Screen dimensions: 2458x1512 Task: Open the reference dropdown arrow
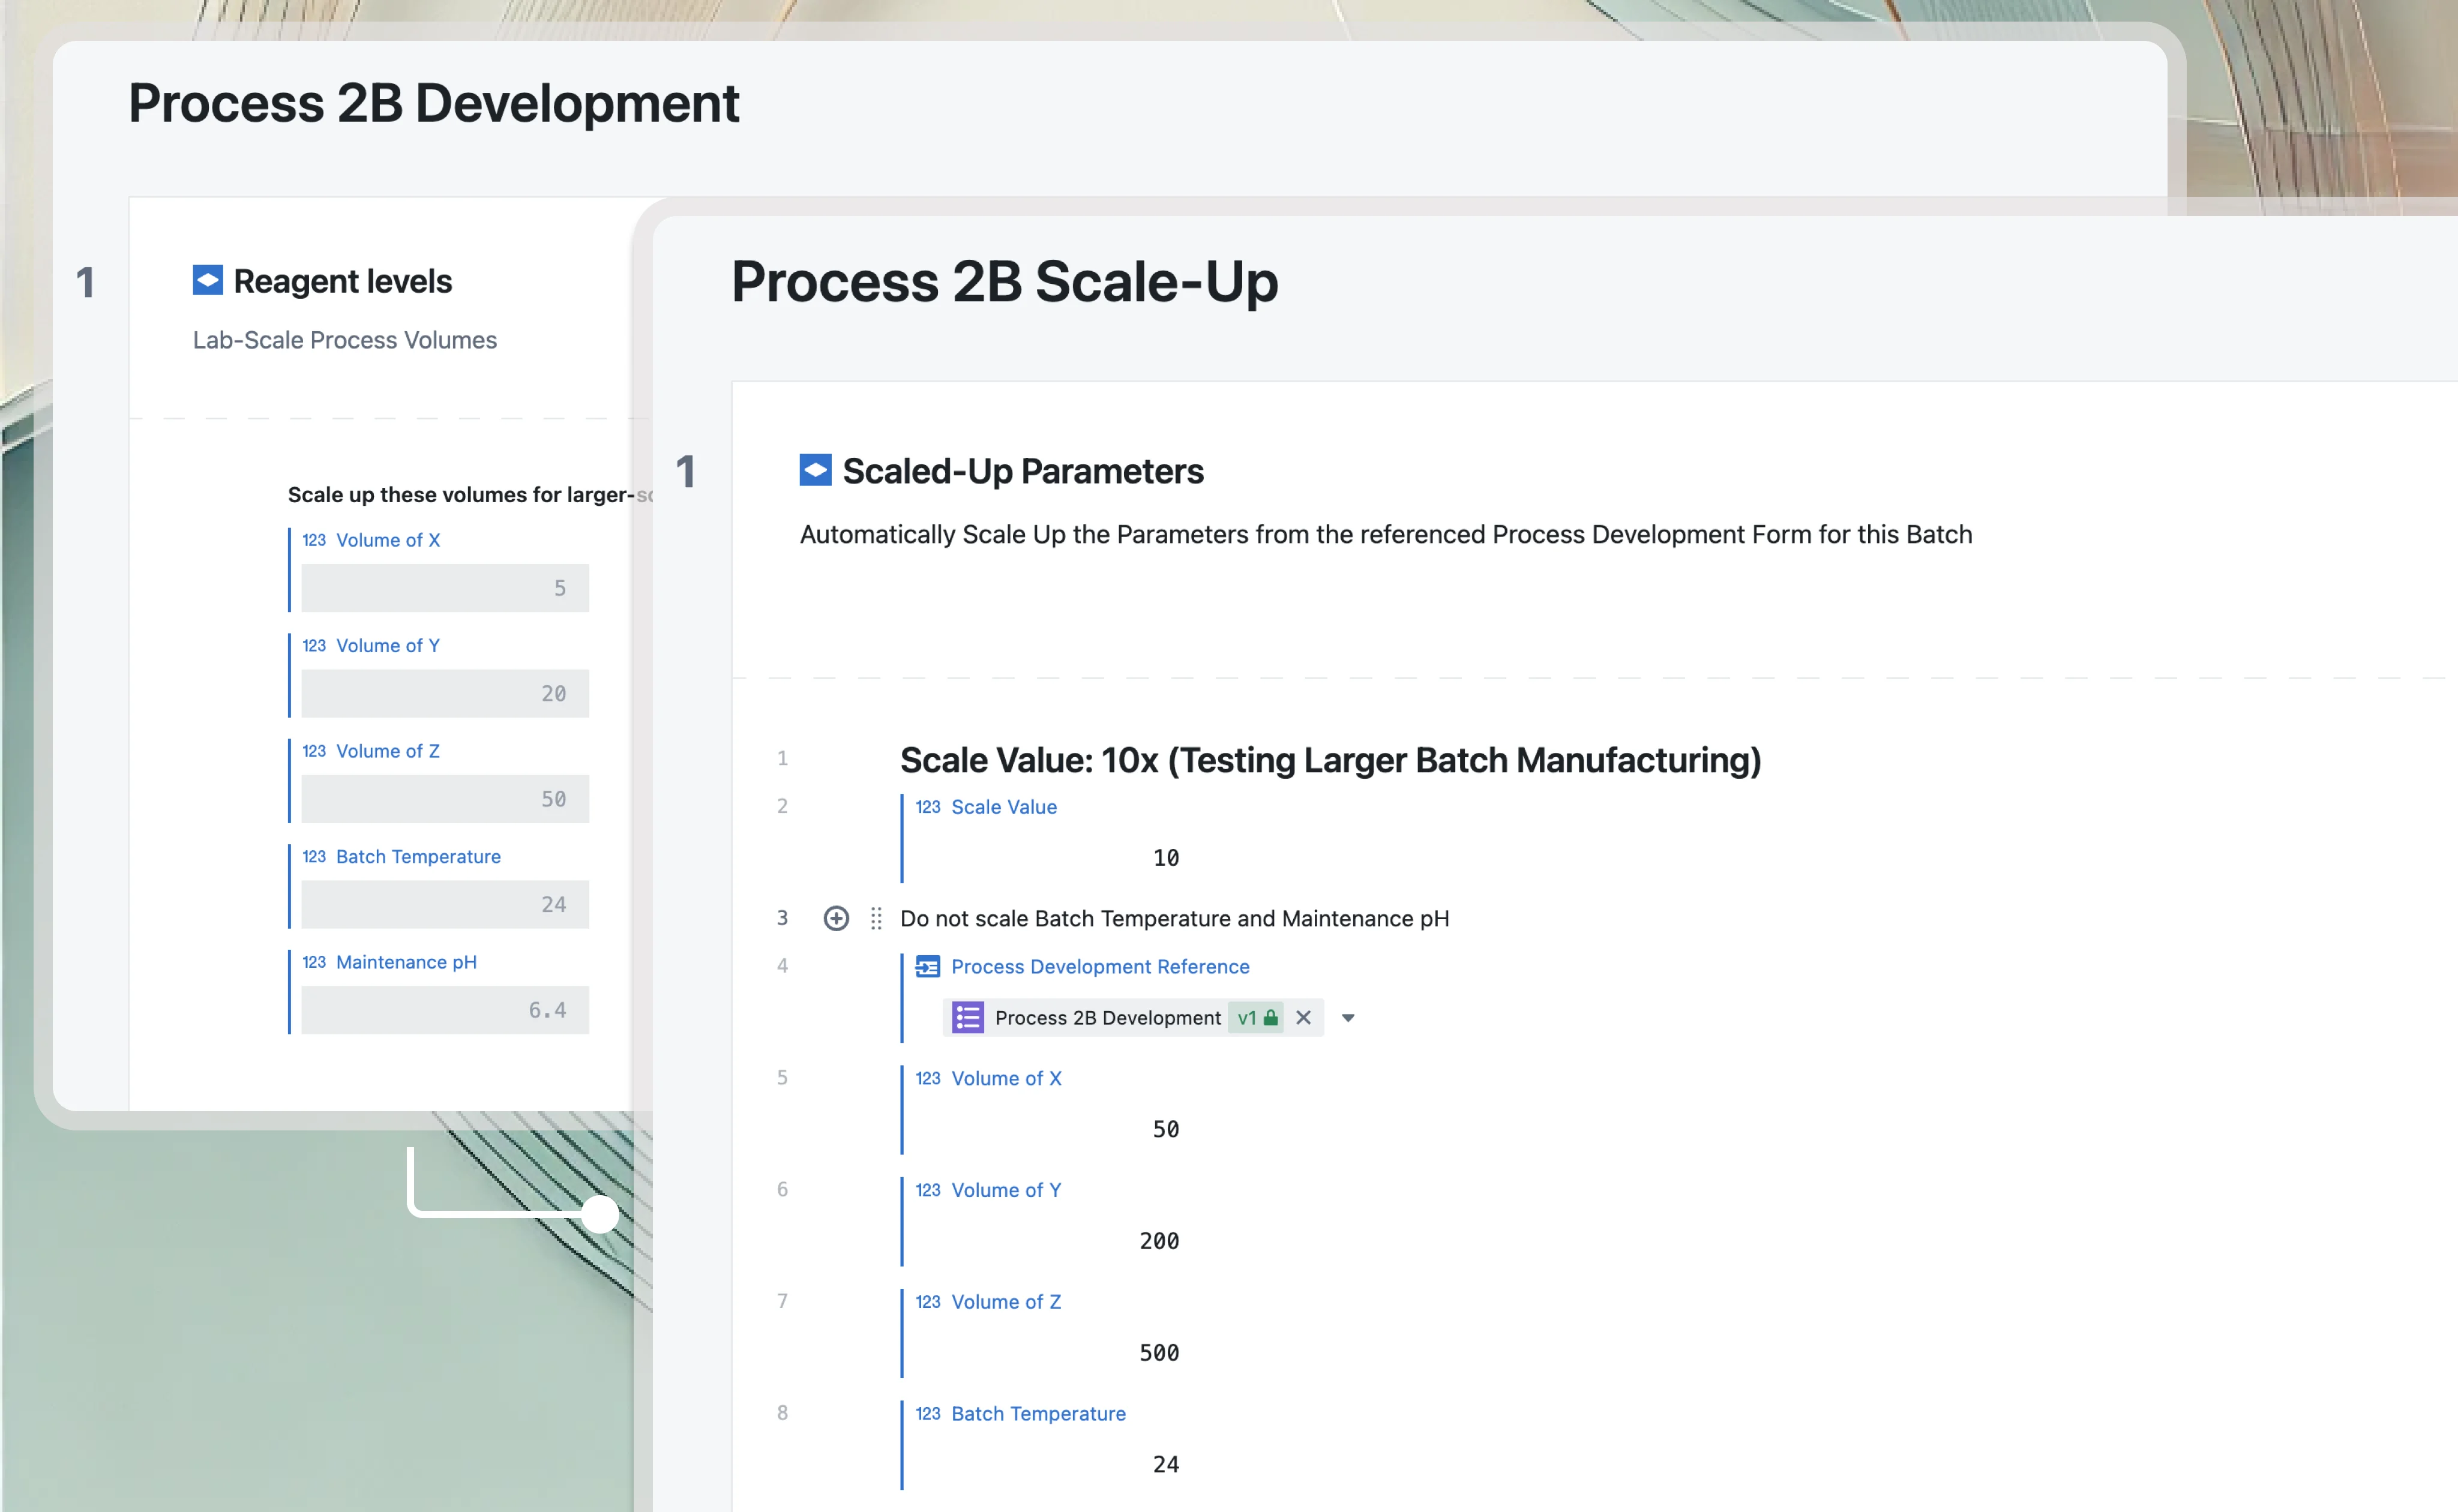click(x=1348, y=1018)
